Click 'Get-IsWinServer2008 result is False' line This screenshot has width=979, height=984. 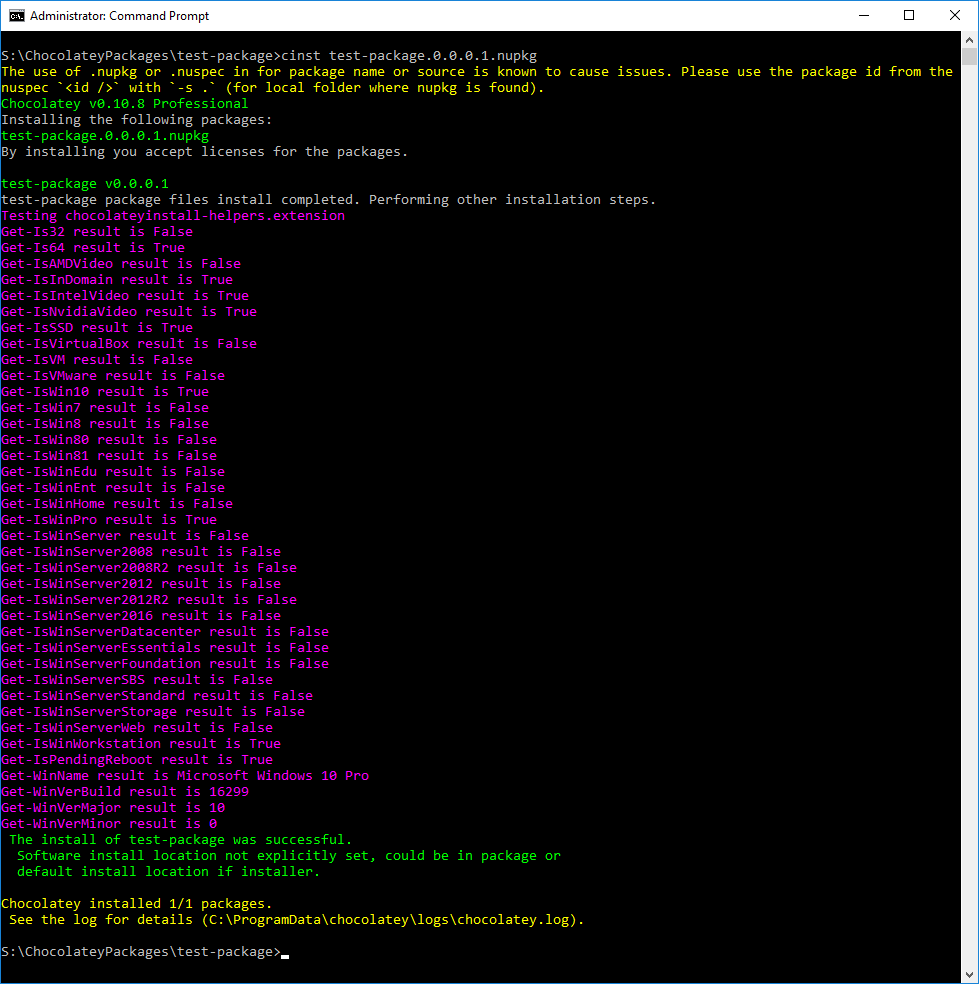(141, 552)
